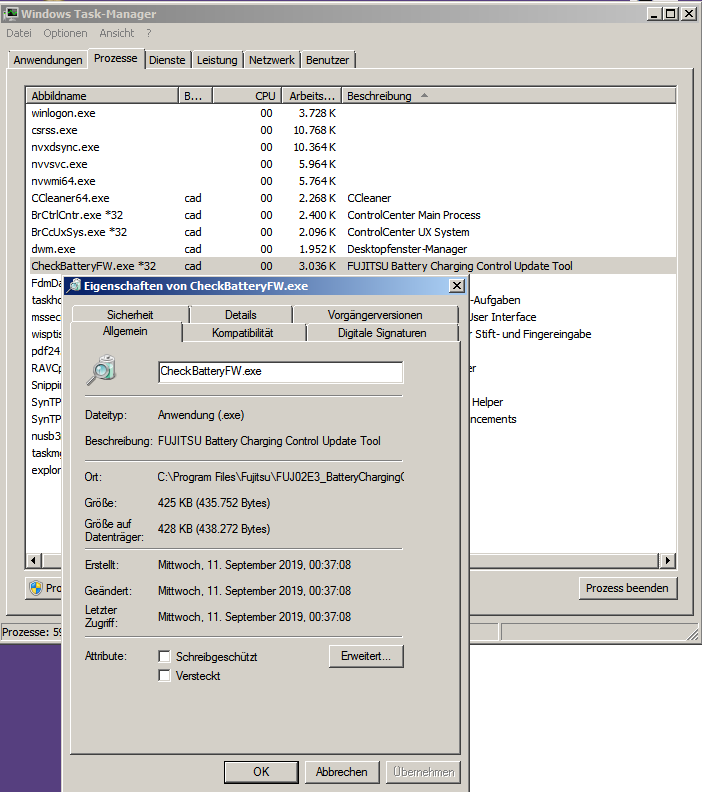Image resolution: width=702 pixels, height=792 pixels.
Task: Click the horizontal scrollbar right arrow
Action: point(668,560)
